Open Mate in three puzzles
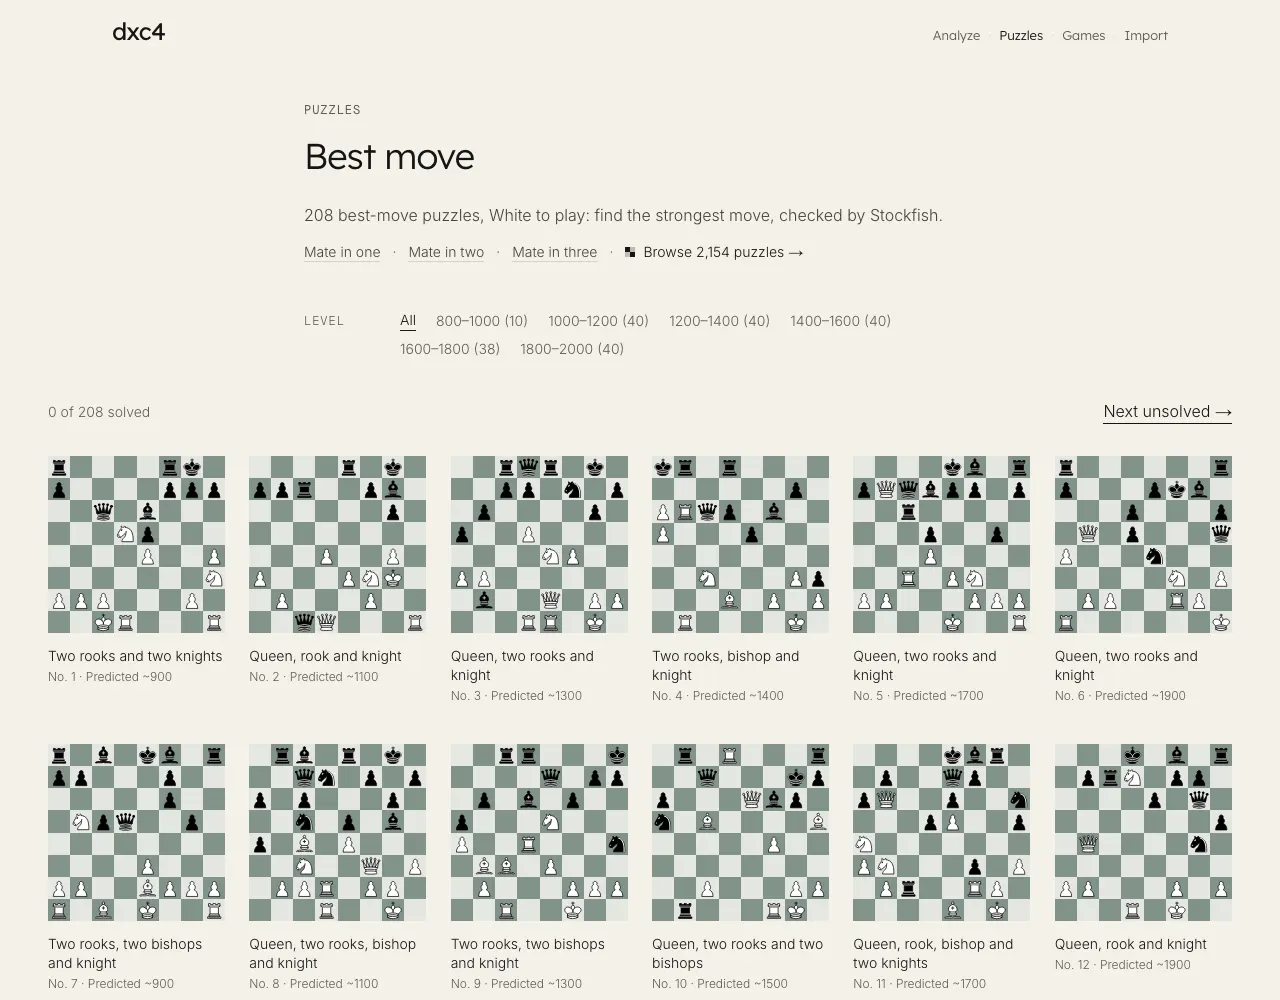 [x=554, y=252]
